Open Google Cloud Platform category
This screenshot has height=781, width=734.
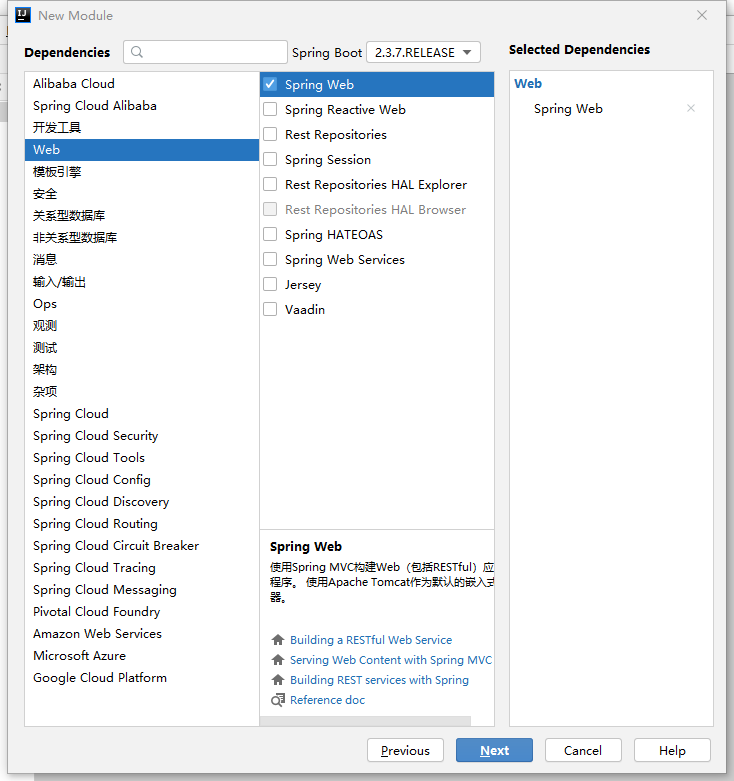[x=142, y=677]
